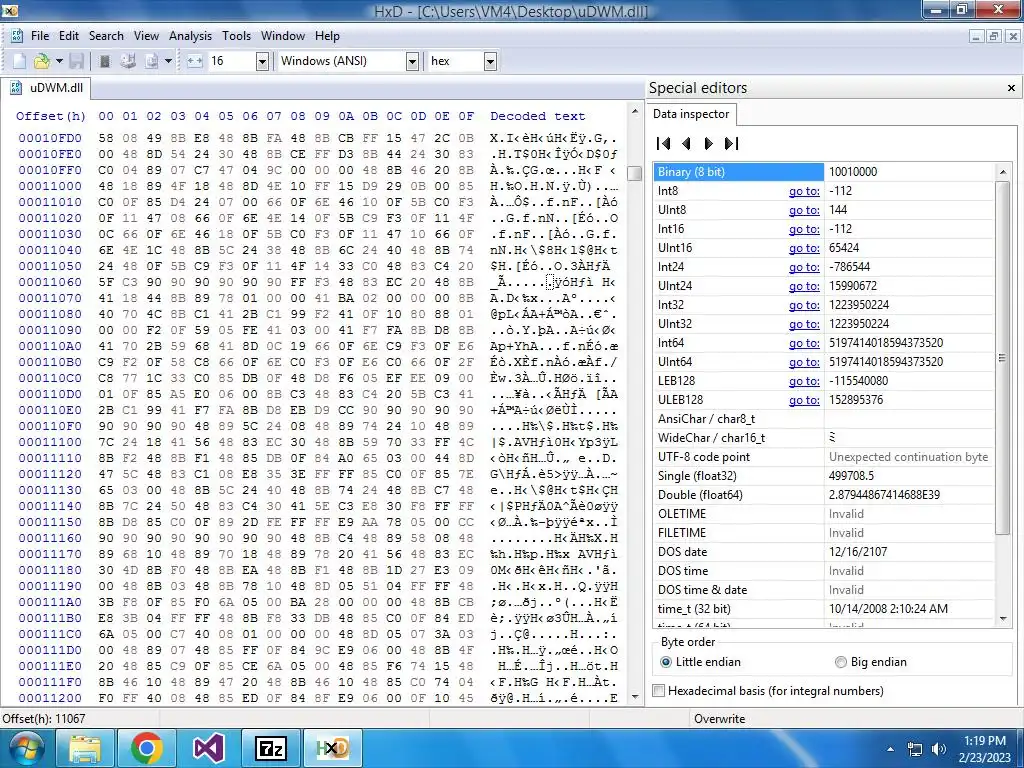Image resolution: width=1024 pixels, height=768 pixels.
Task: Open the File menu
Action: coord(40,36)
